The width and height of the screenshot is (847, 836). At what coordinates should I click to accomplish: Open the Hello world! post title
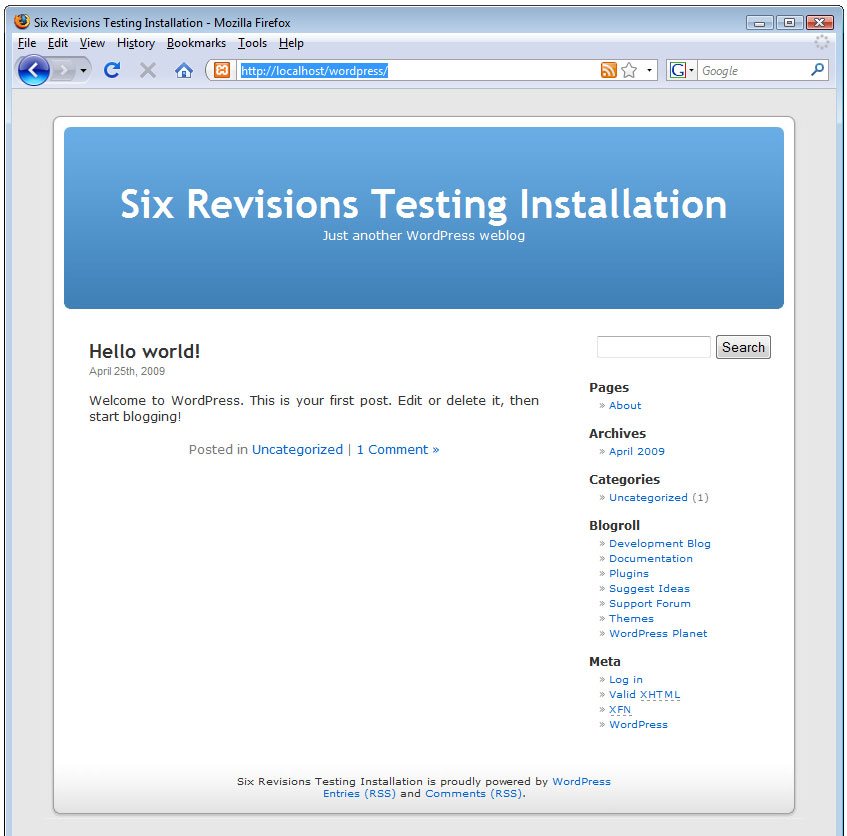(x=145, y=351)
